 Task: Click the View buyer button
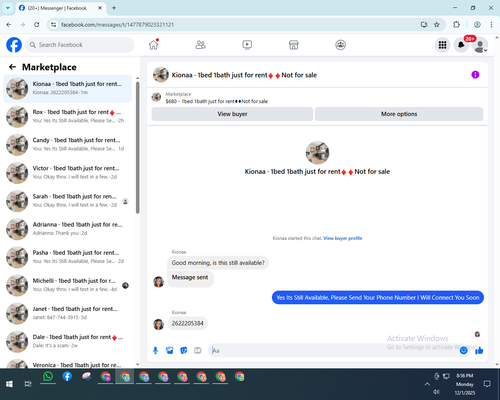(x=232, y=114)
